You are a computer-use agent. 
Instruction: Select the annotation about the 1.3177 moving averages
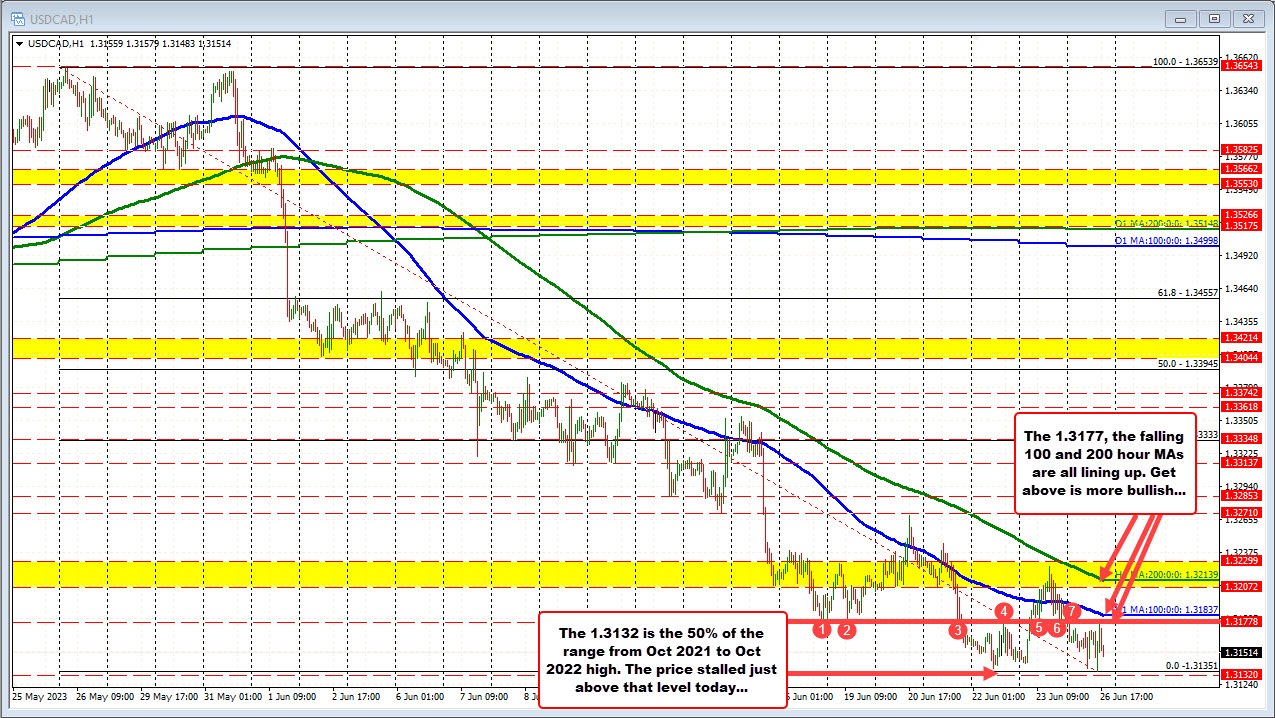1104,462
